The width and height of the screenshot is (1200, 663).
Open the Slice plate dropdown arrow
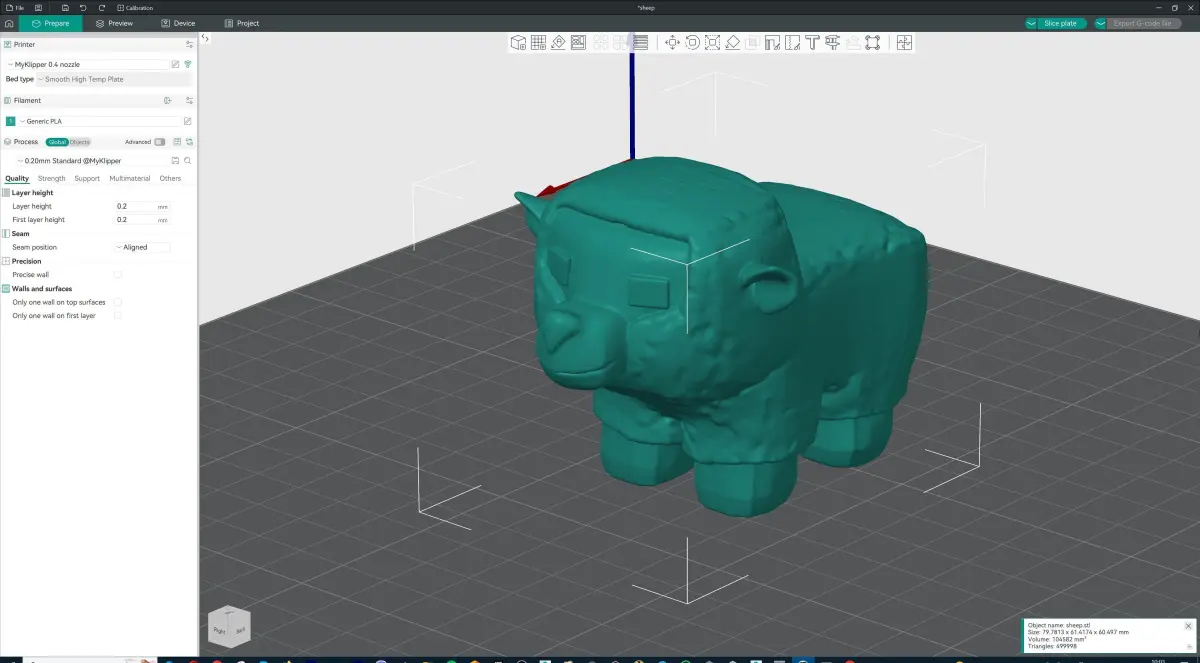[1031, 23]
